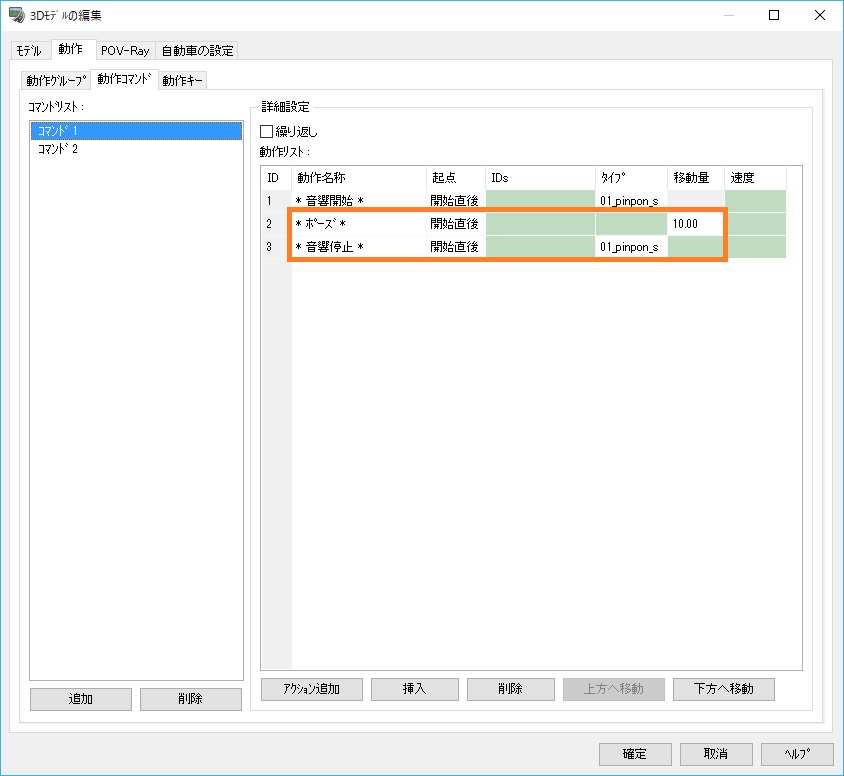Select the ＊音響停止＊ action name cell

(359, 247)
